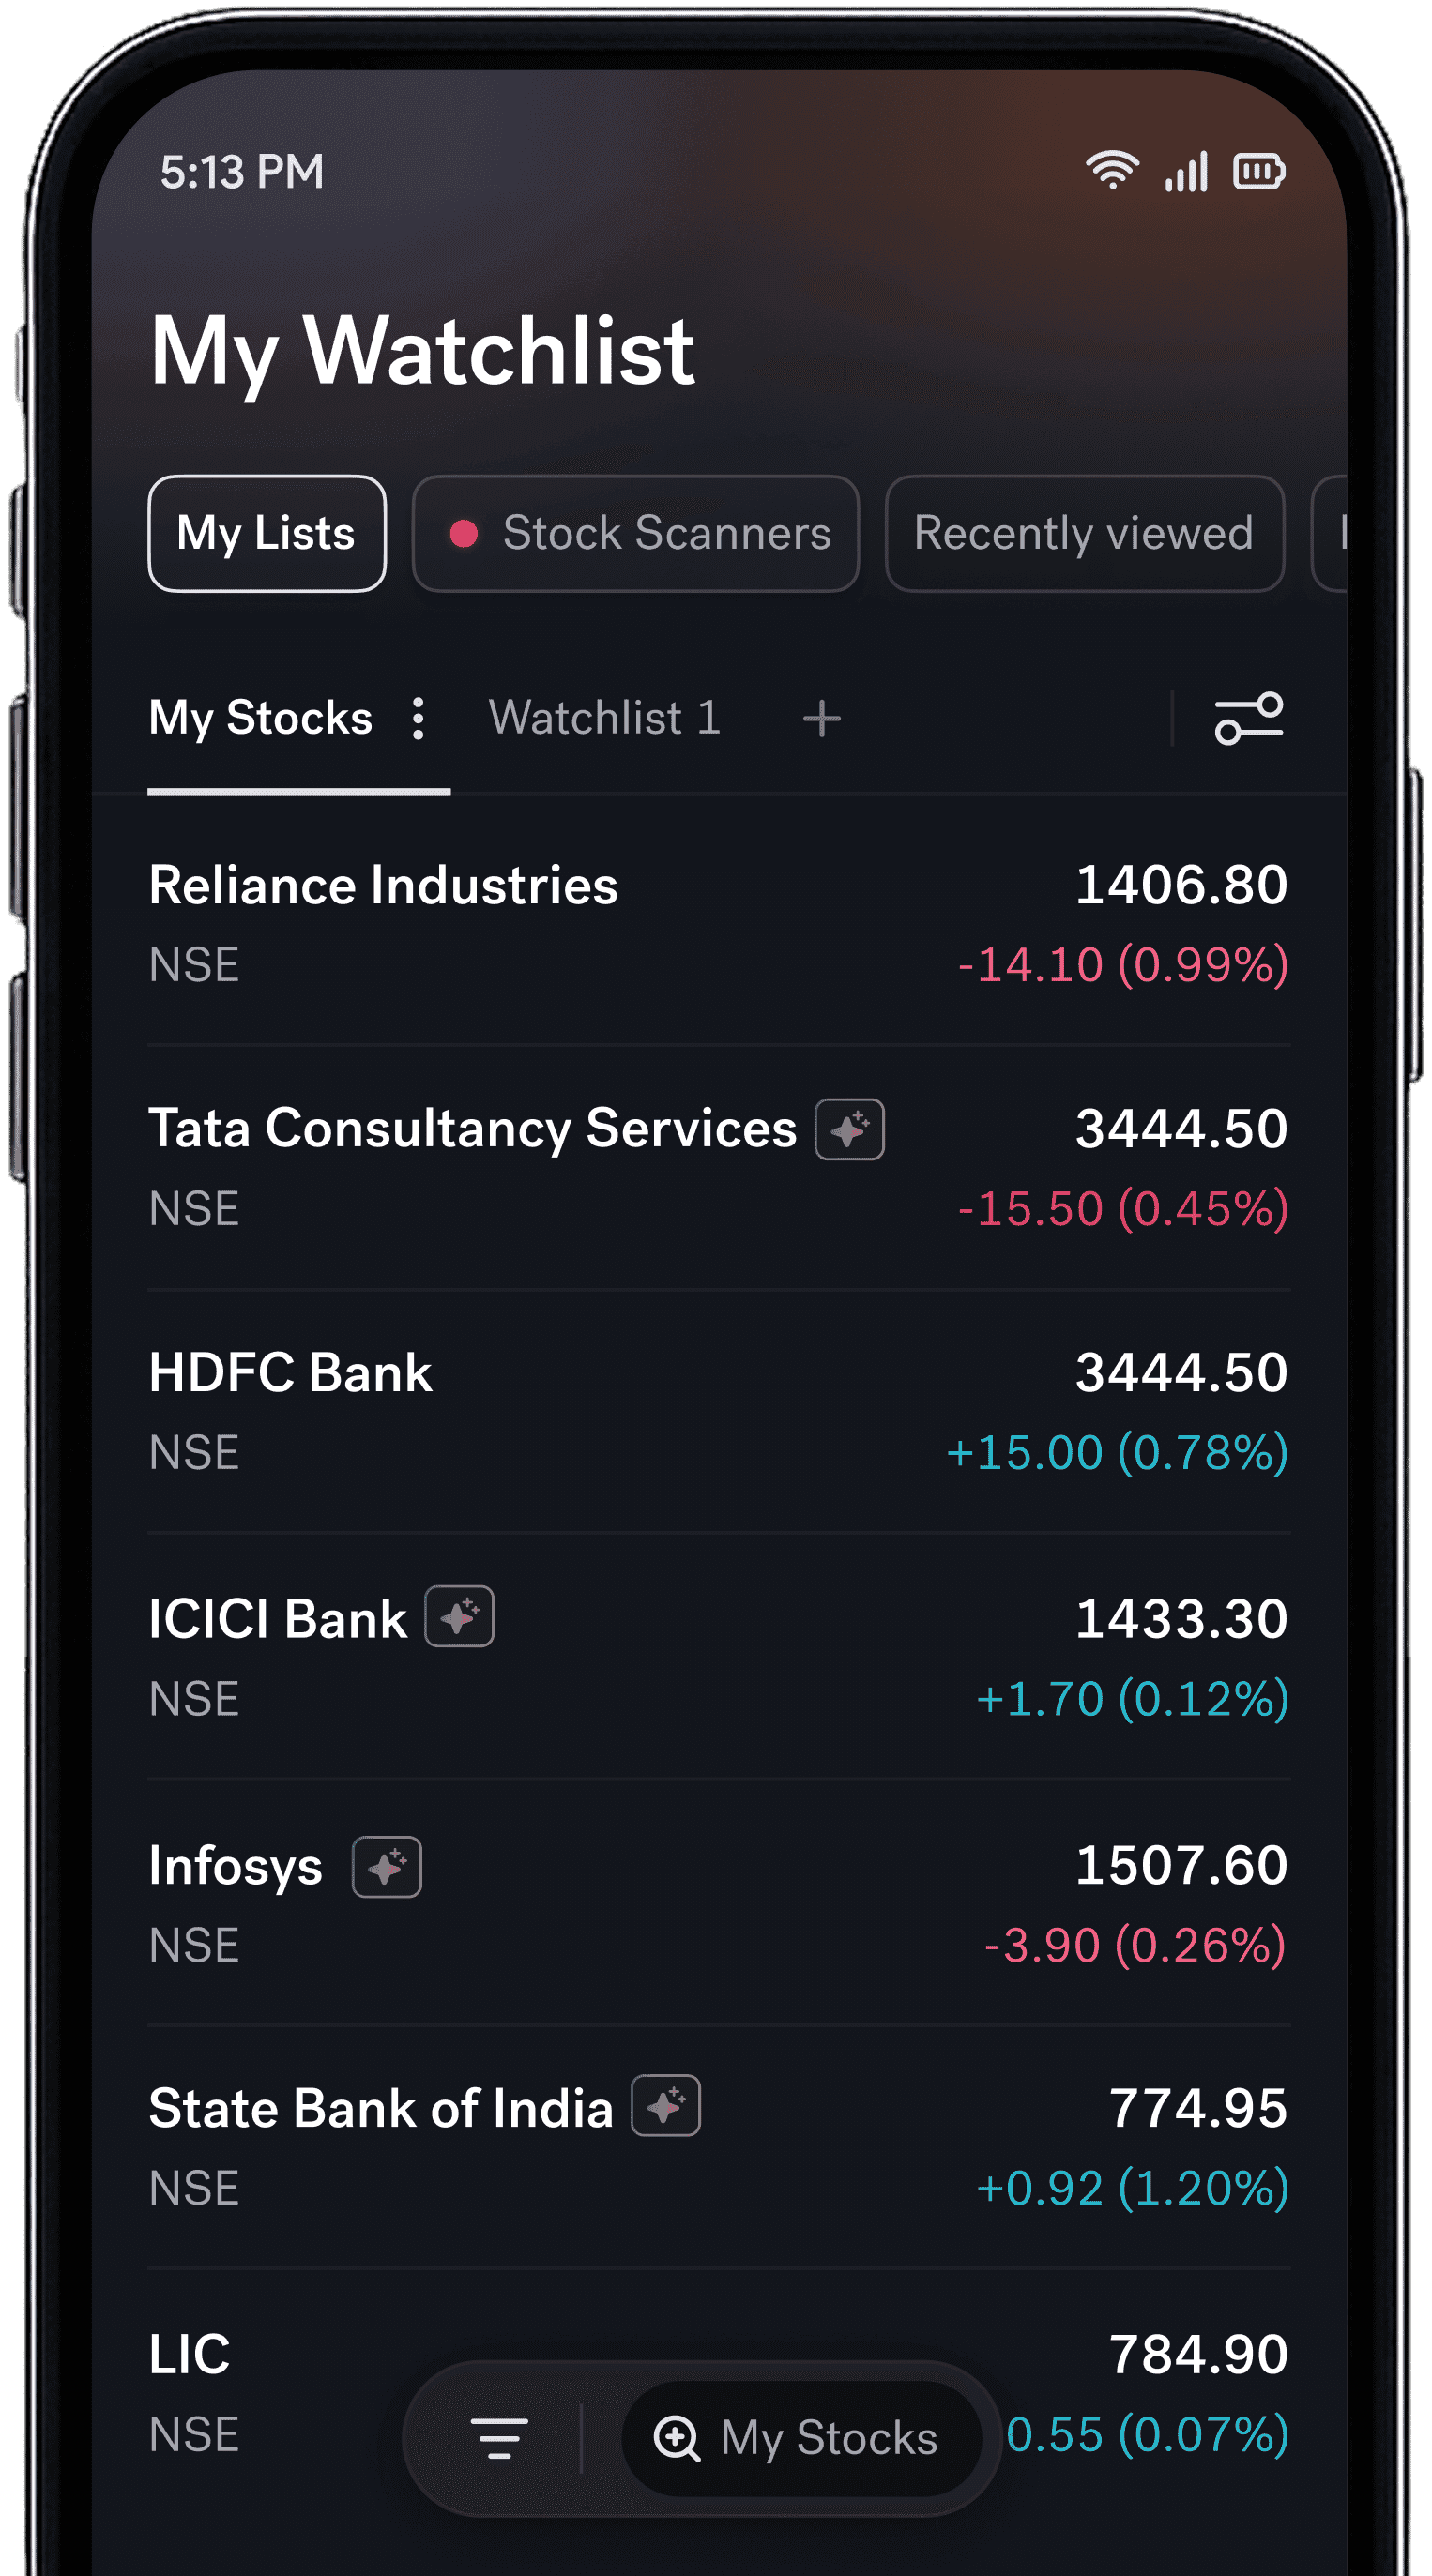Select the Recently viewed chip
This screenshot has height=2576, width=1432.
[x=1084, y=533]
